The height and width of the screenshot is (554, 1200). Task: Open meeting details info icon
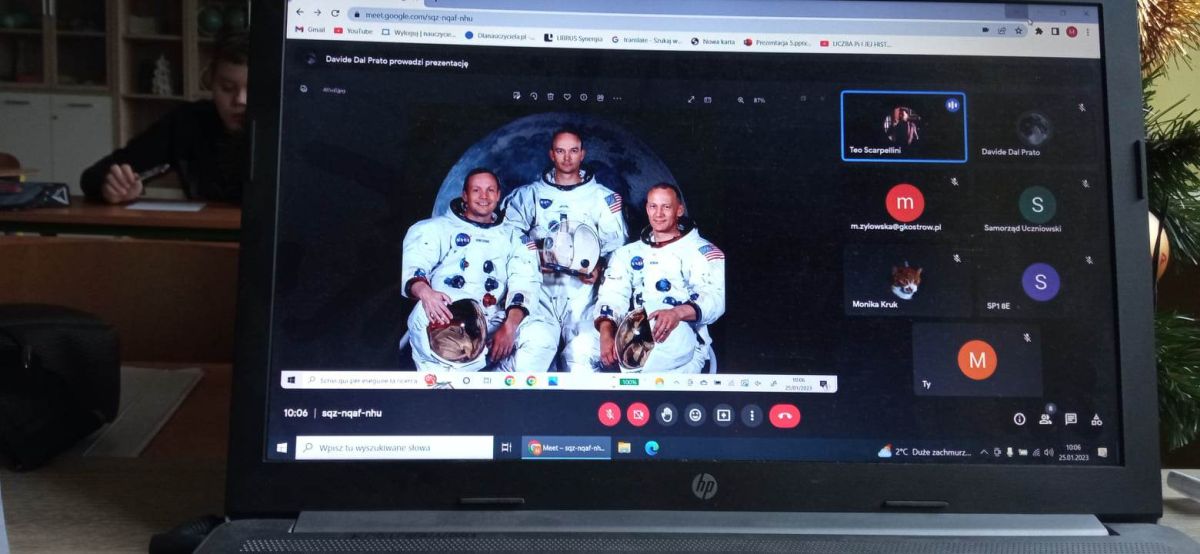[1019, 420]
